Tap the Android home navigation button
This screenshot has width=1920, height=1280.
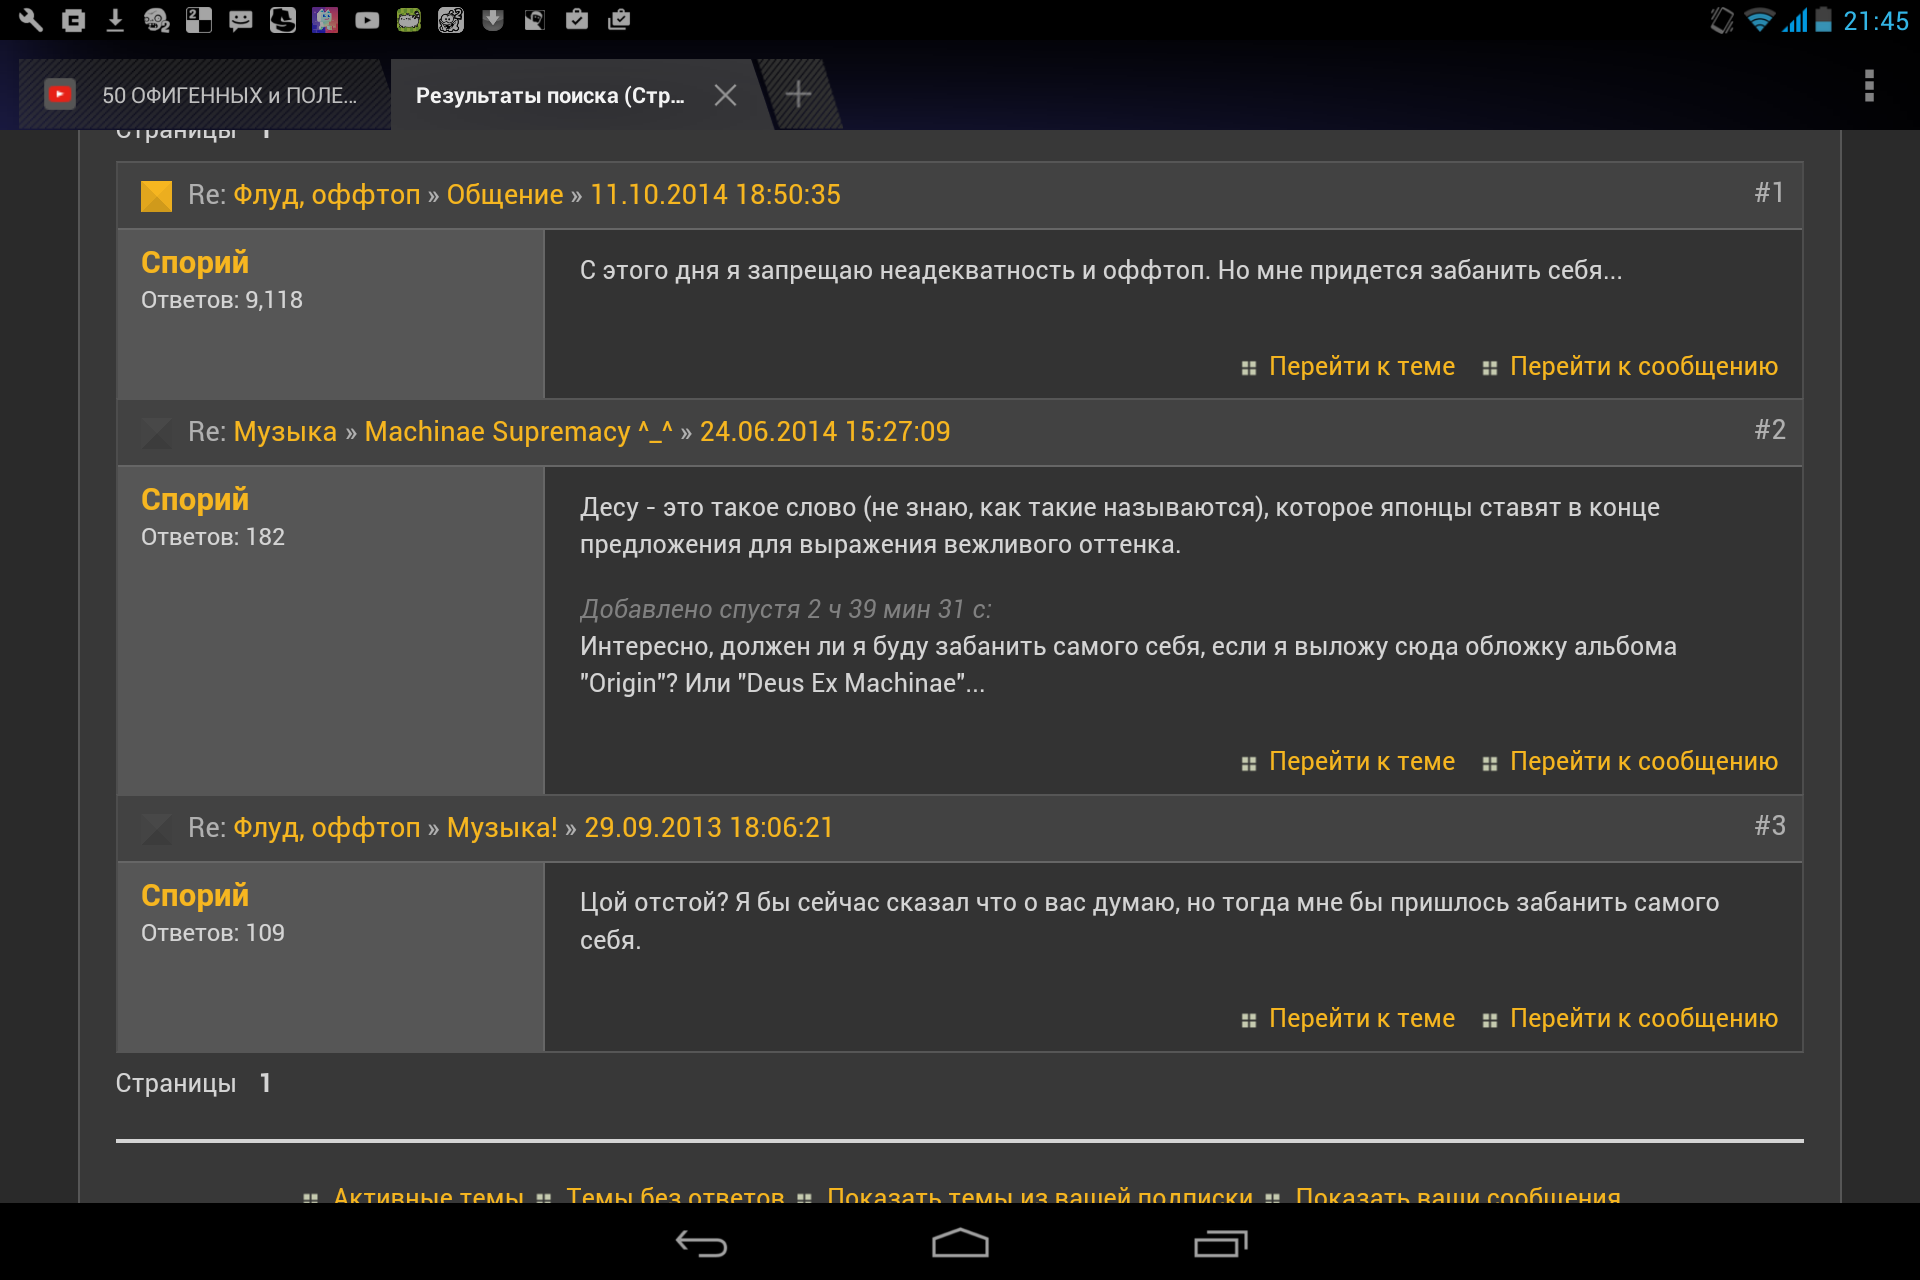960,1243
